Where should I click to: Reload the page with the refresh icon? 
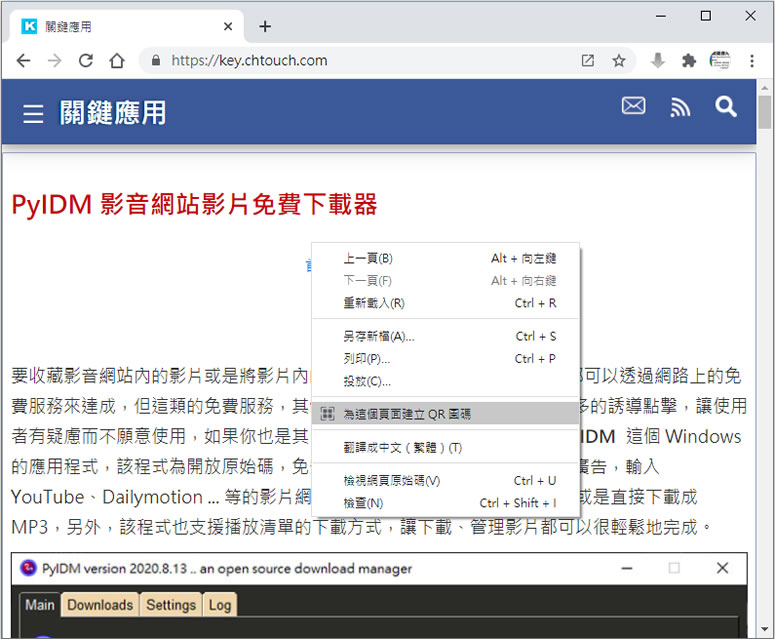point(86,61)
